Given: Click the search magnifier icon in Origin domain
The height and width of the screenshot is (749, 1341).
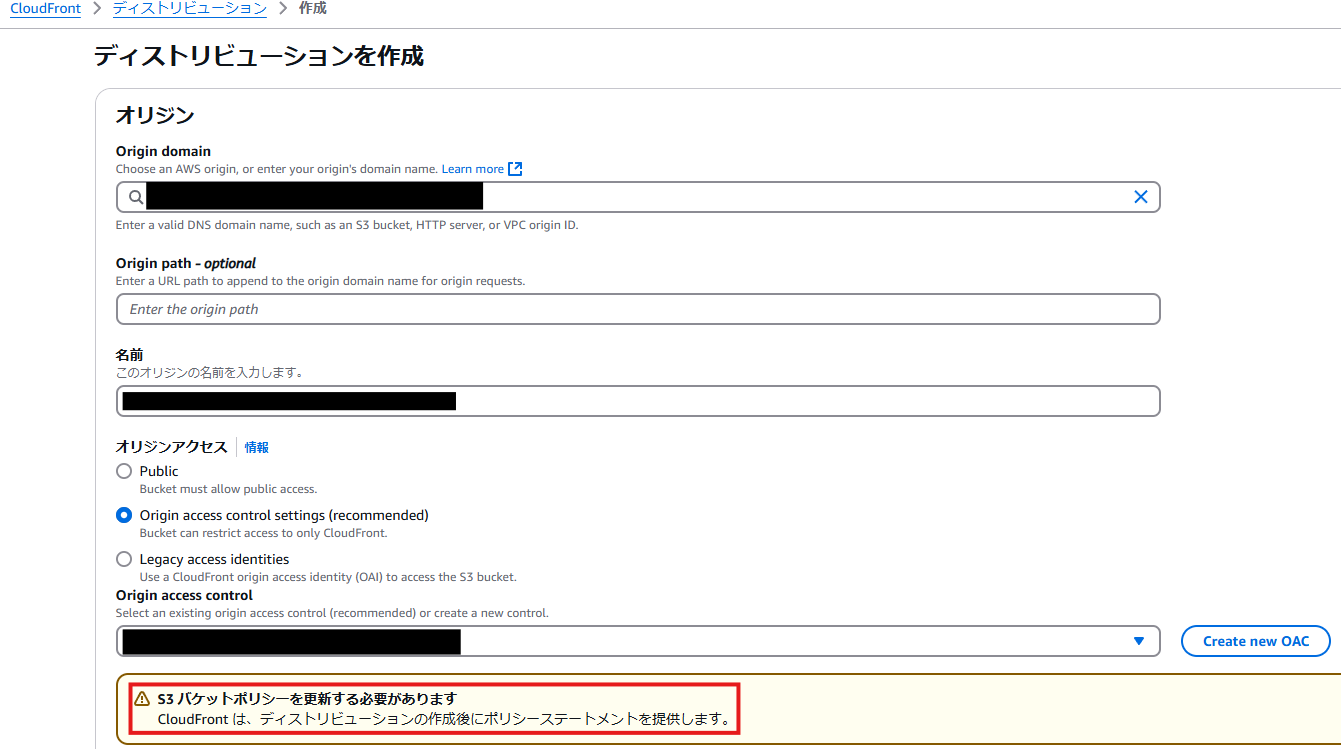Looking at the screenshot, I should click(x=134, y=197).
